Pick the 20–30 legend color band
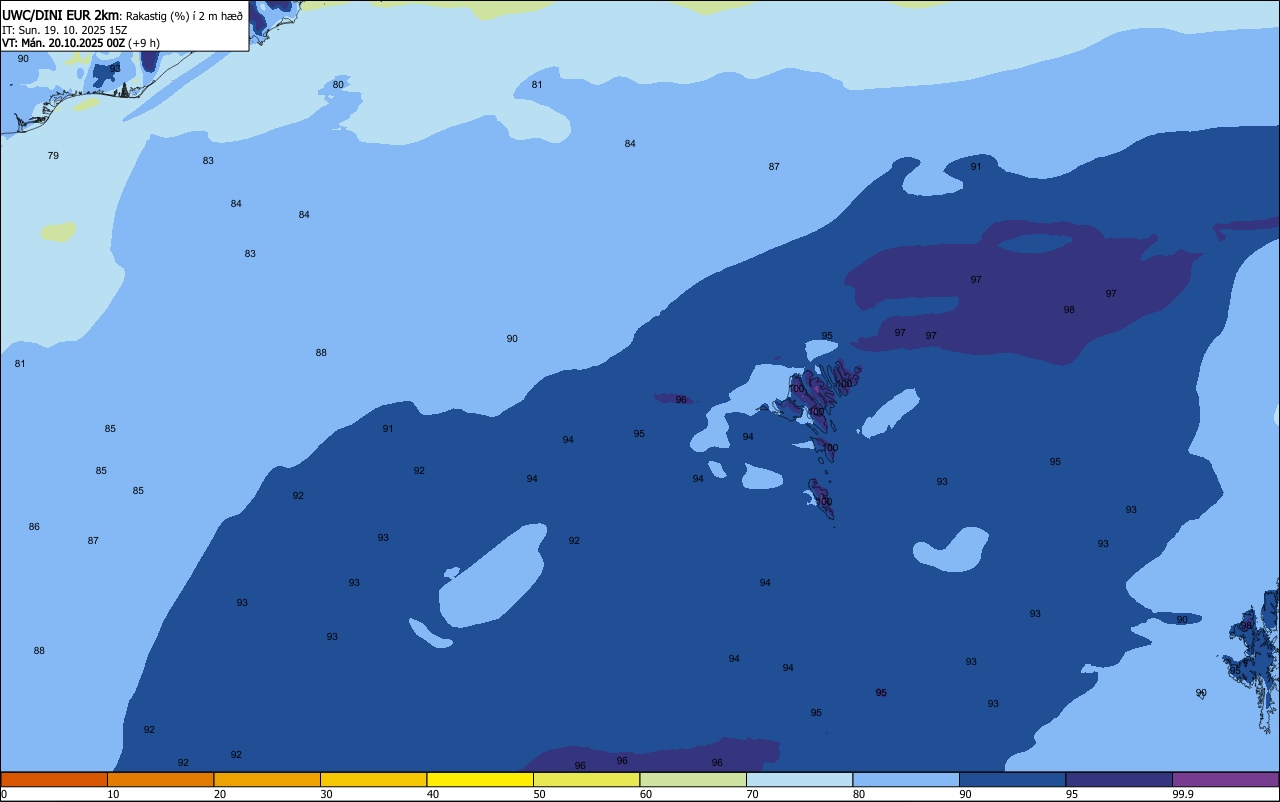Image resolution: width=1280 pixels, height=802 pixels. click(x=267, y=779)
